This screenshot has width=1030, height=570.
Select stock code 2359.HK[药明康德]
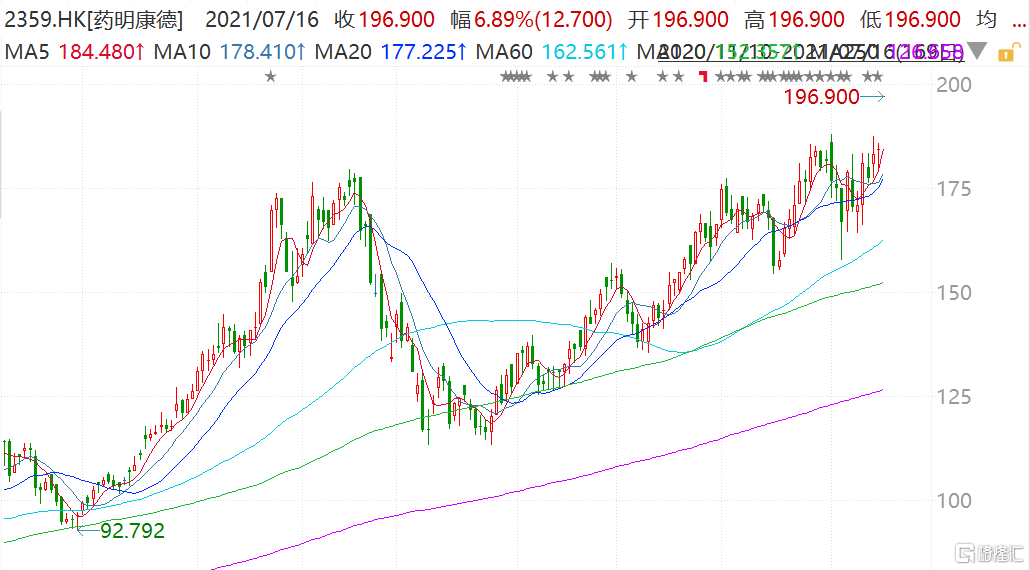[93, 20]
